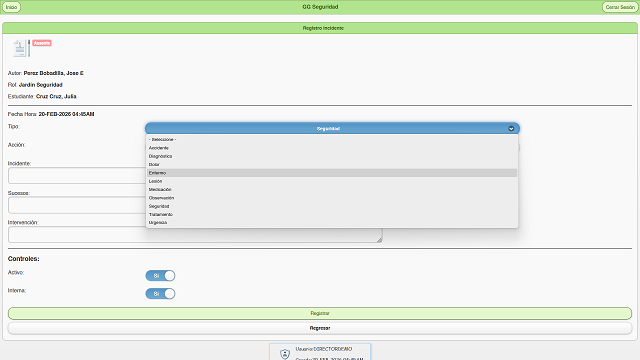Pick Diagnóstico in the dropdown list
This screenshot has height=360, width=640.
coord(332,156)
